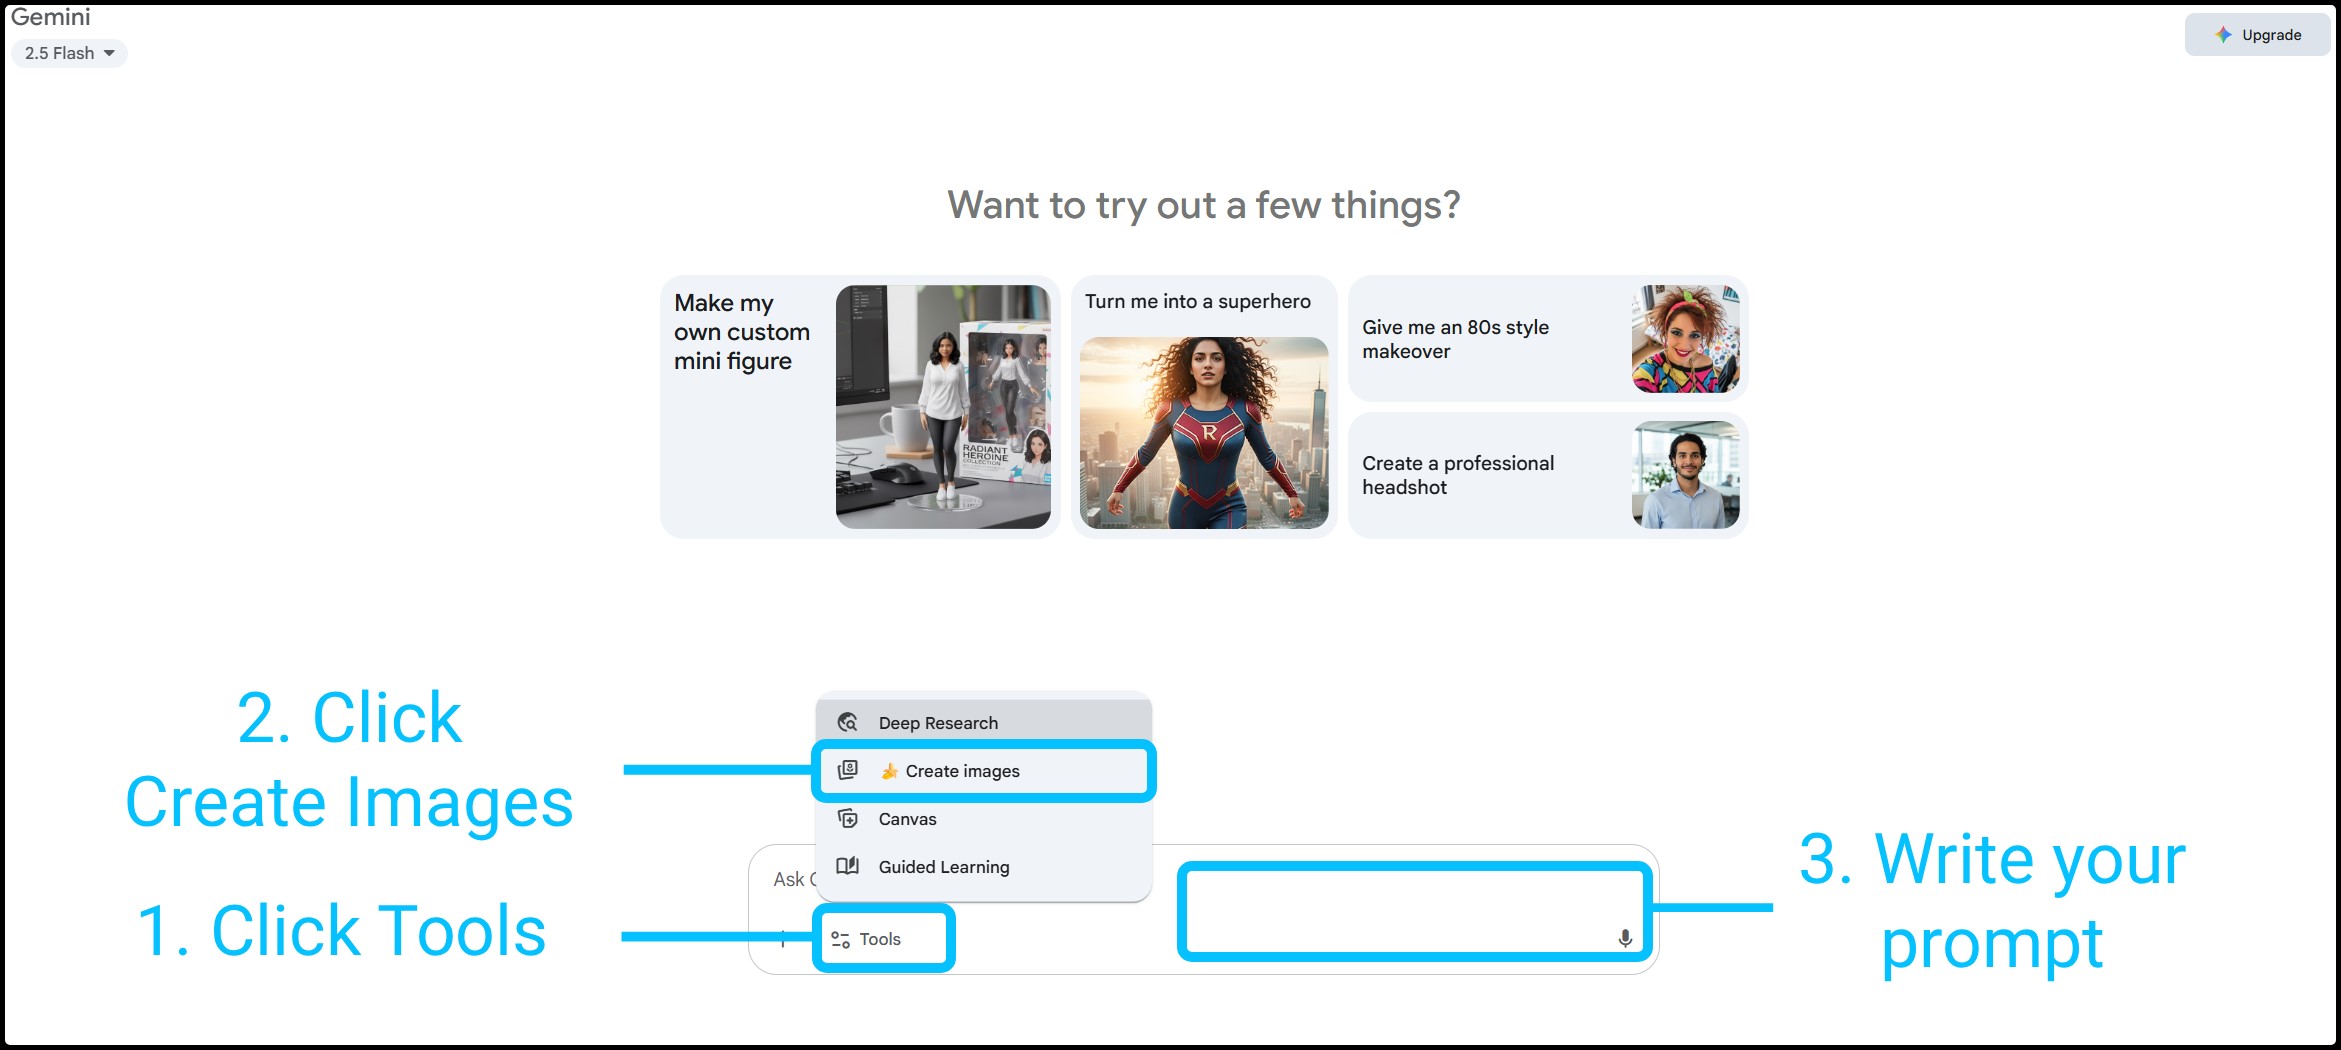Select Deep Research from the Tools menu
This screenshot has width=2341, height=1050.
[937, 723]
